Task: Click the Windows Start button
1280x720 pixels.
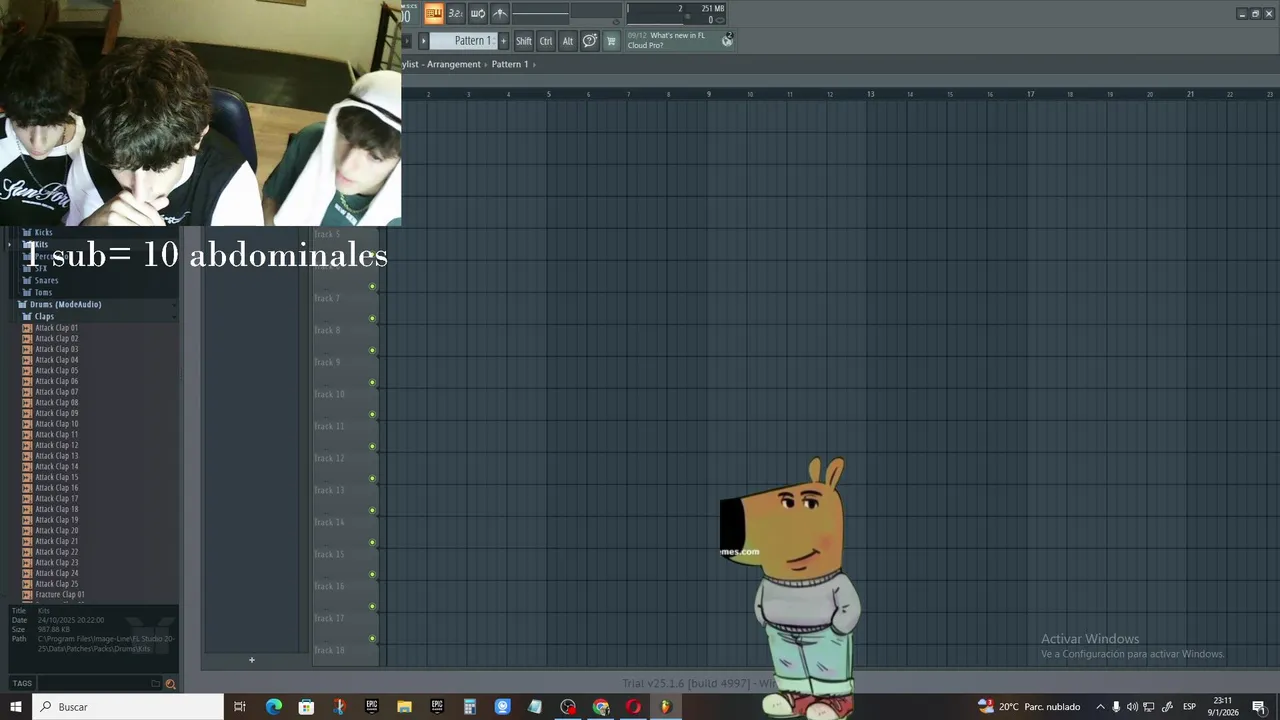Action: (16, 707)
